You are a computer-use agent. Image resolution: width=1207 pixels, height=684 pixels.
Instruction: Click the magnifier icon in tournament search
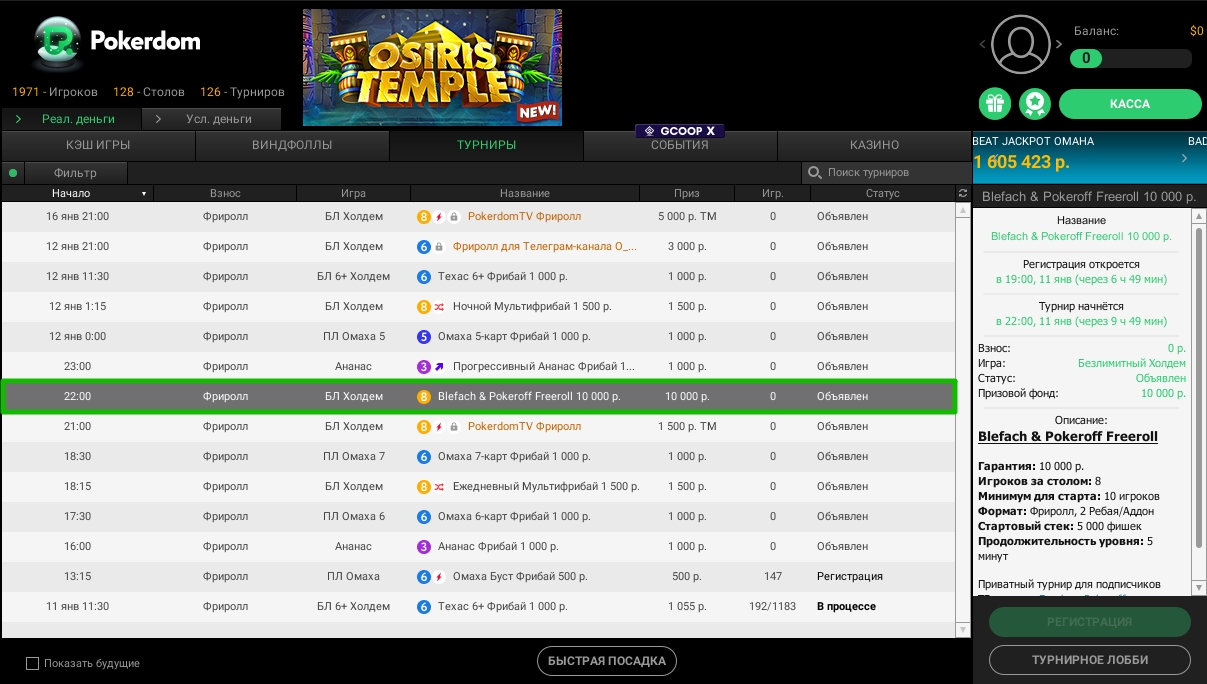815,173
